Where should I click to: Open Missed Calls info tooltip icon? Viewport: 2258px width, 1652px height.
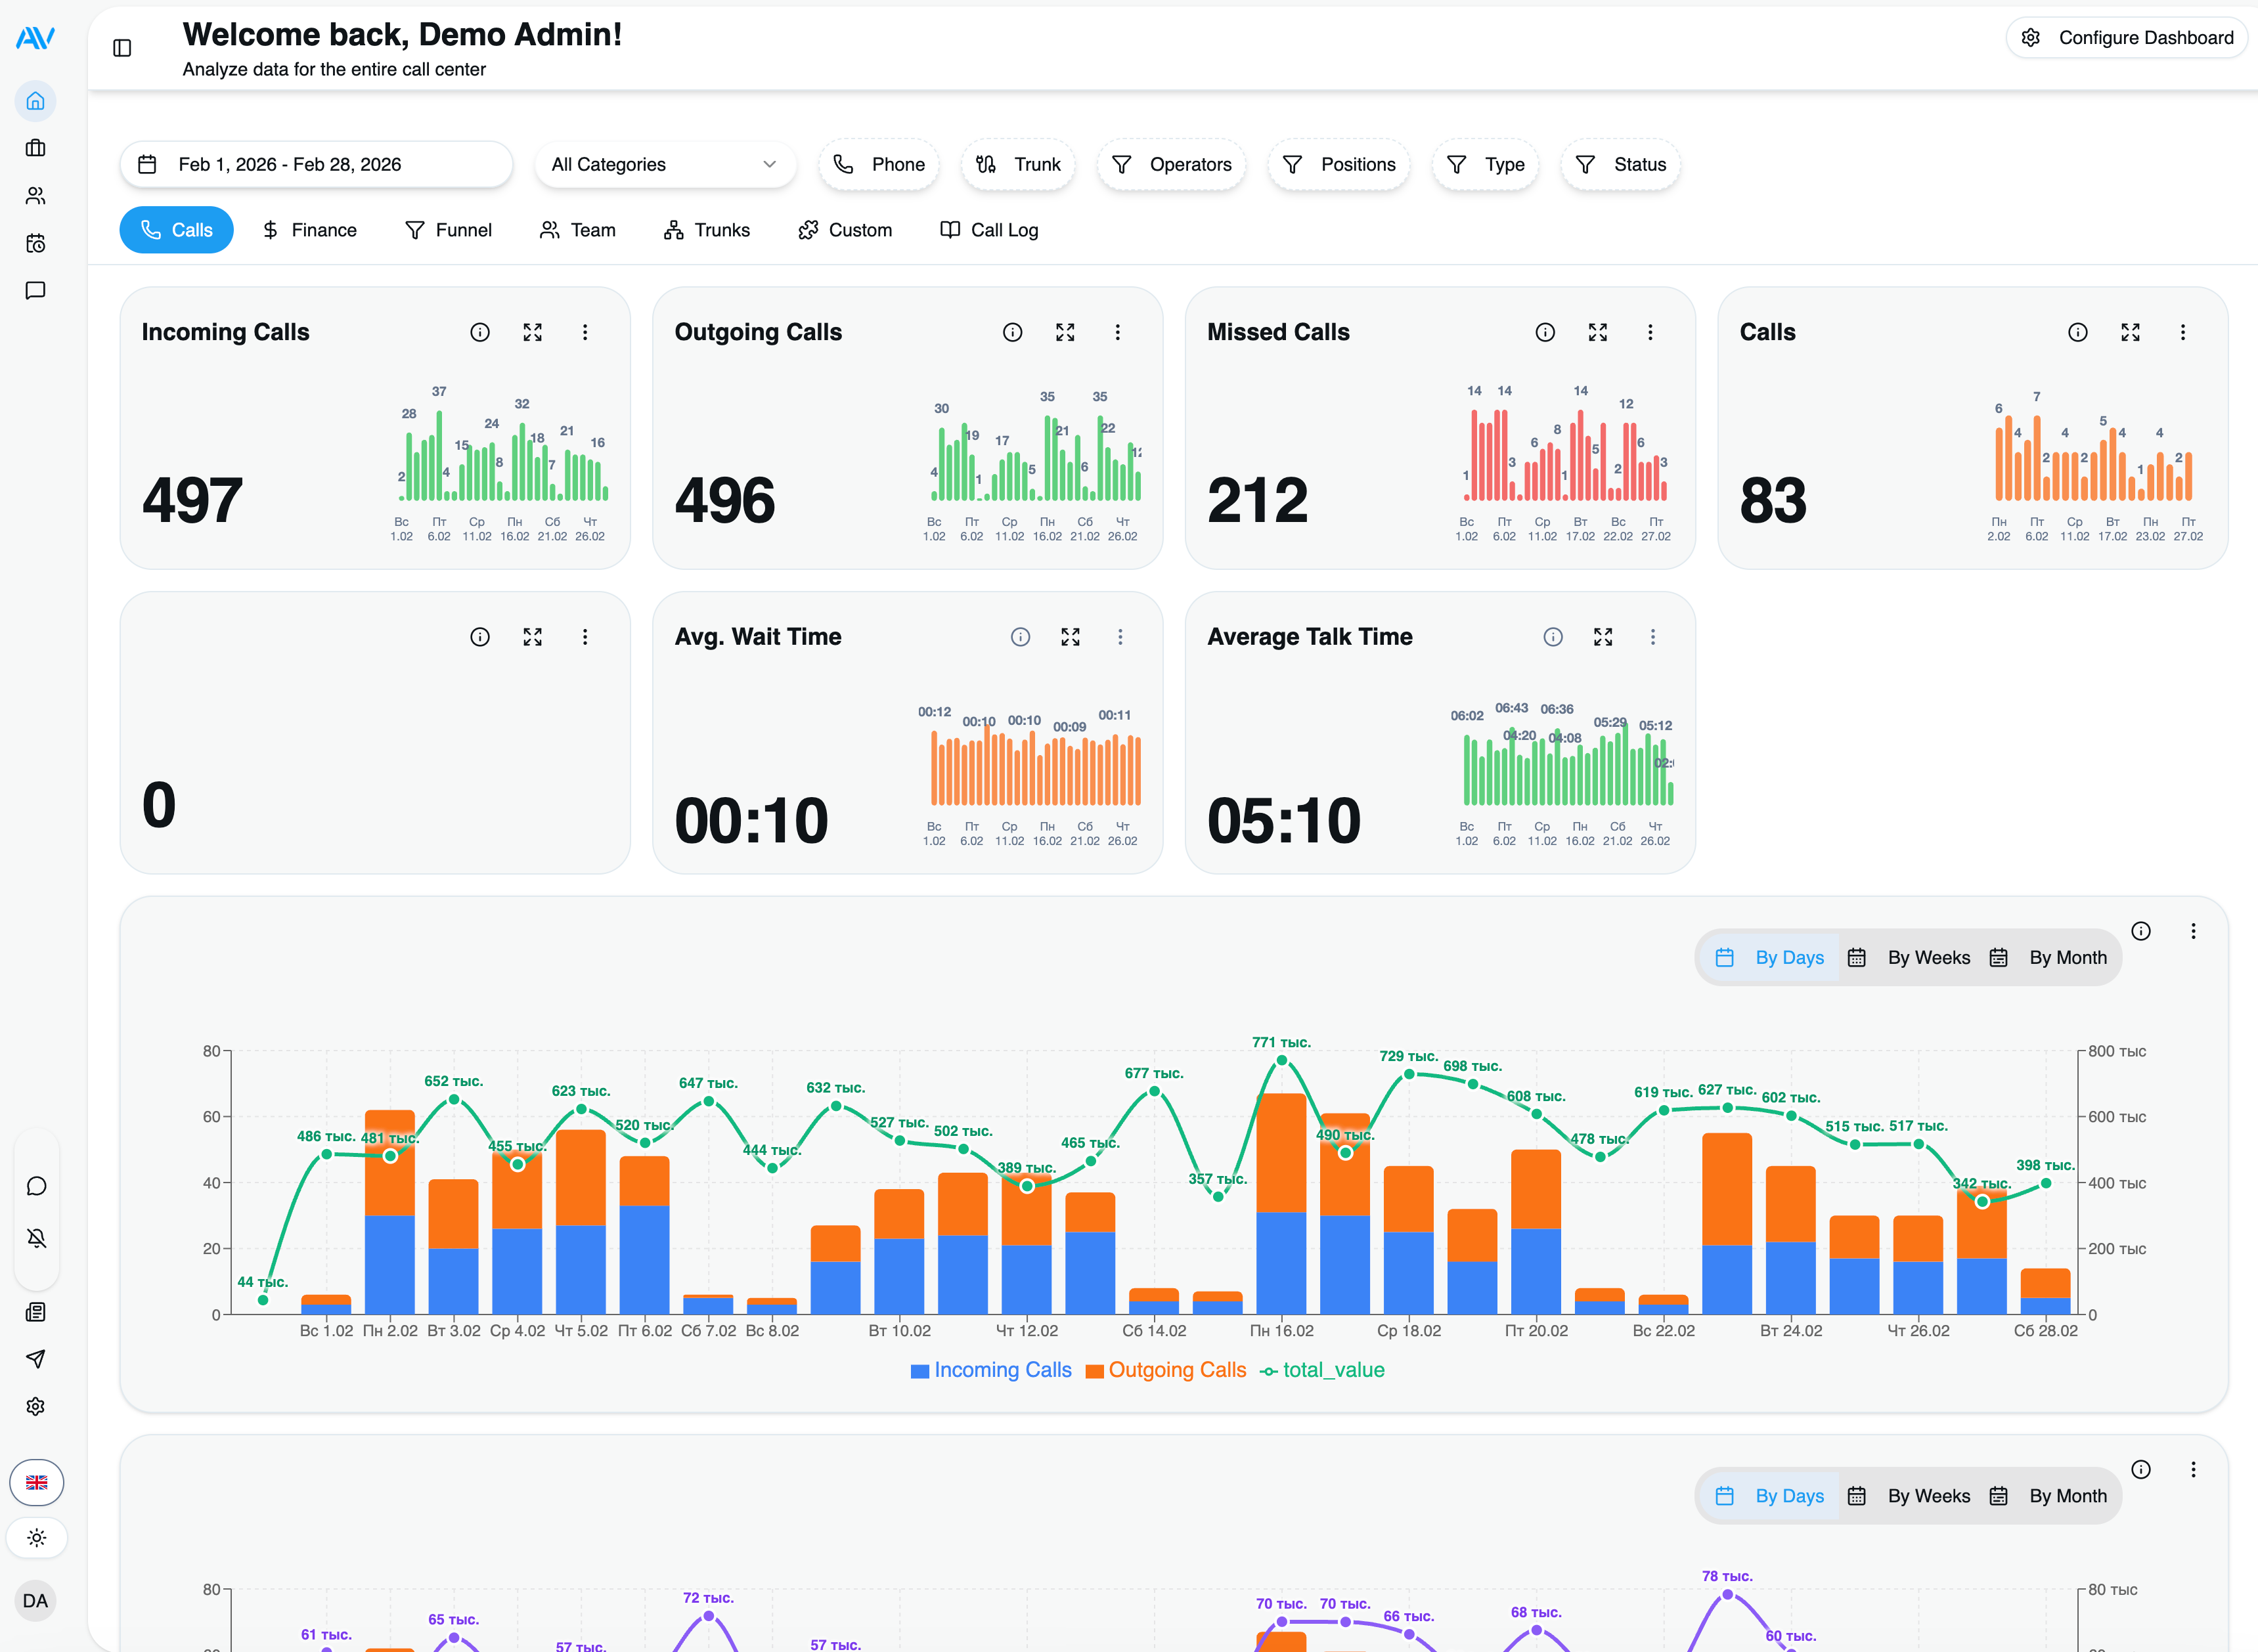[1544, 332]
